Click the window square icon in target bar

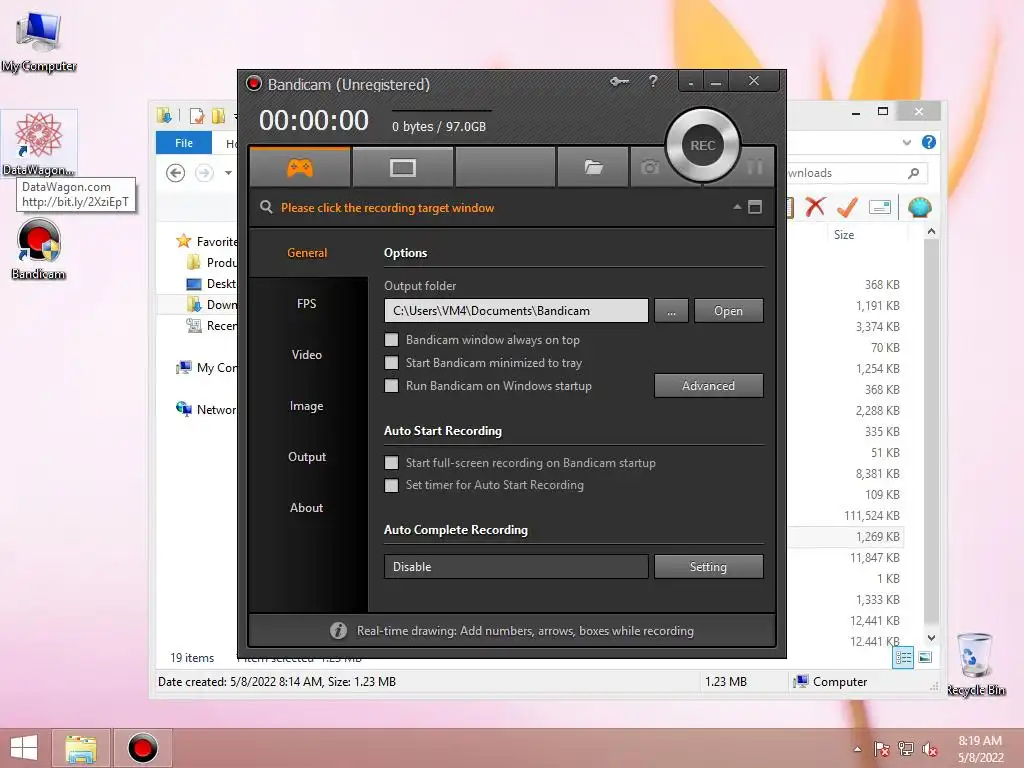tap(755, 207)
